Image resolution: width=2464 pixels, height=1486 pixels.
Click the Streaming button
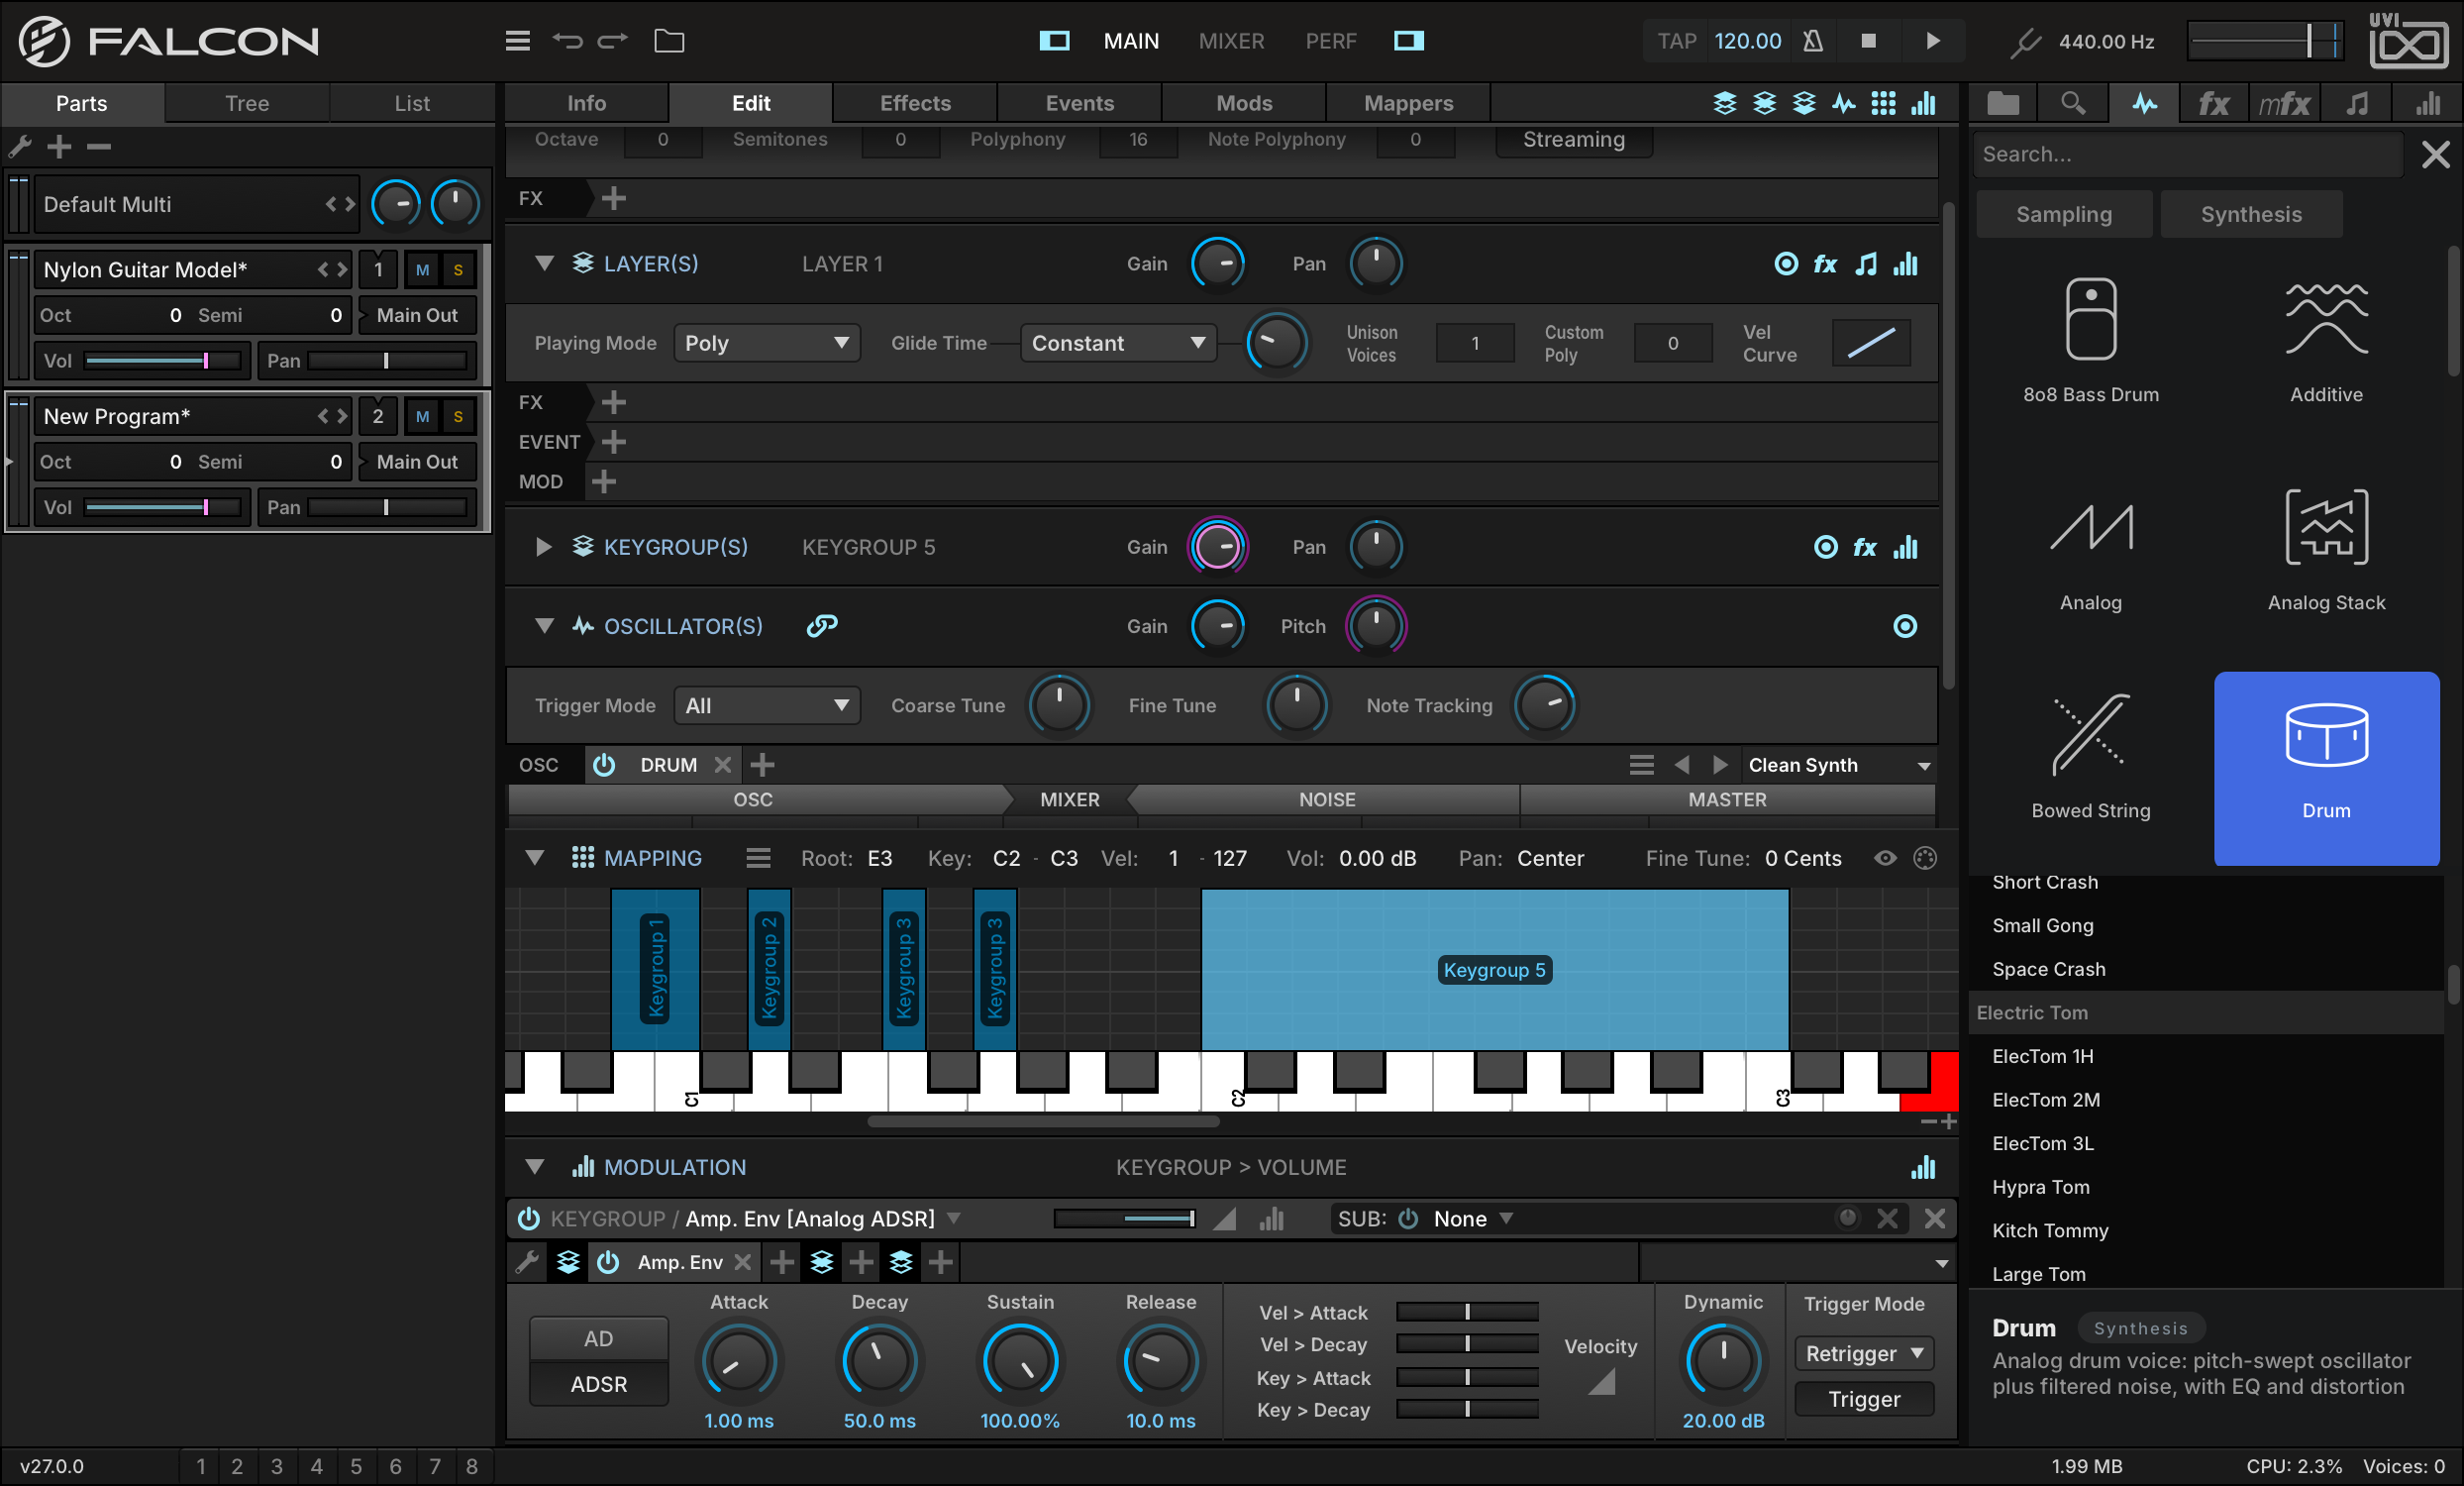[1573, 140]
